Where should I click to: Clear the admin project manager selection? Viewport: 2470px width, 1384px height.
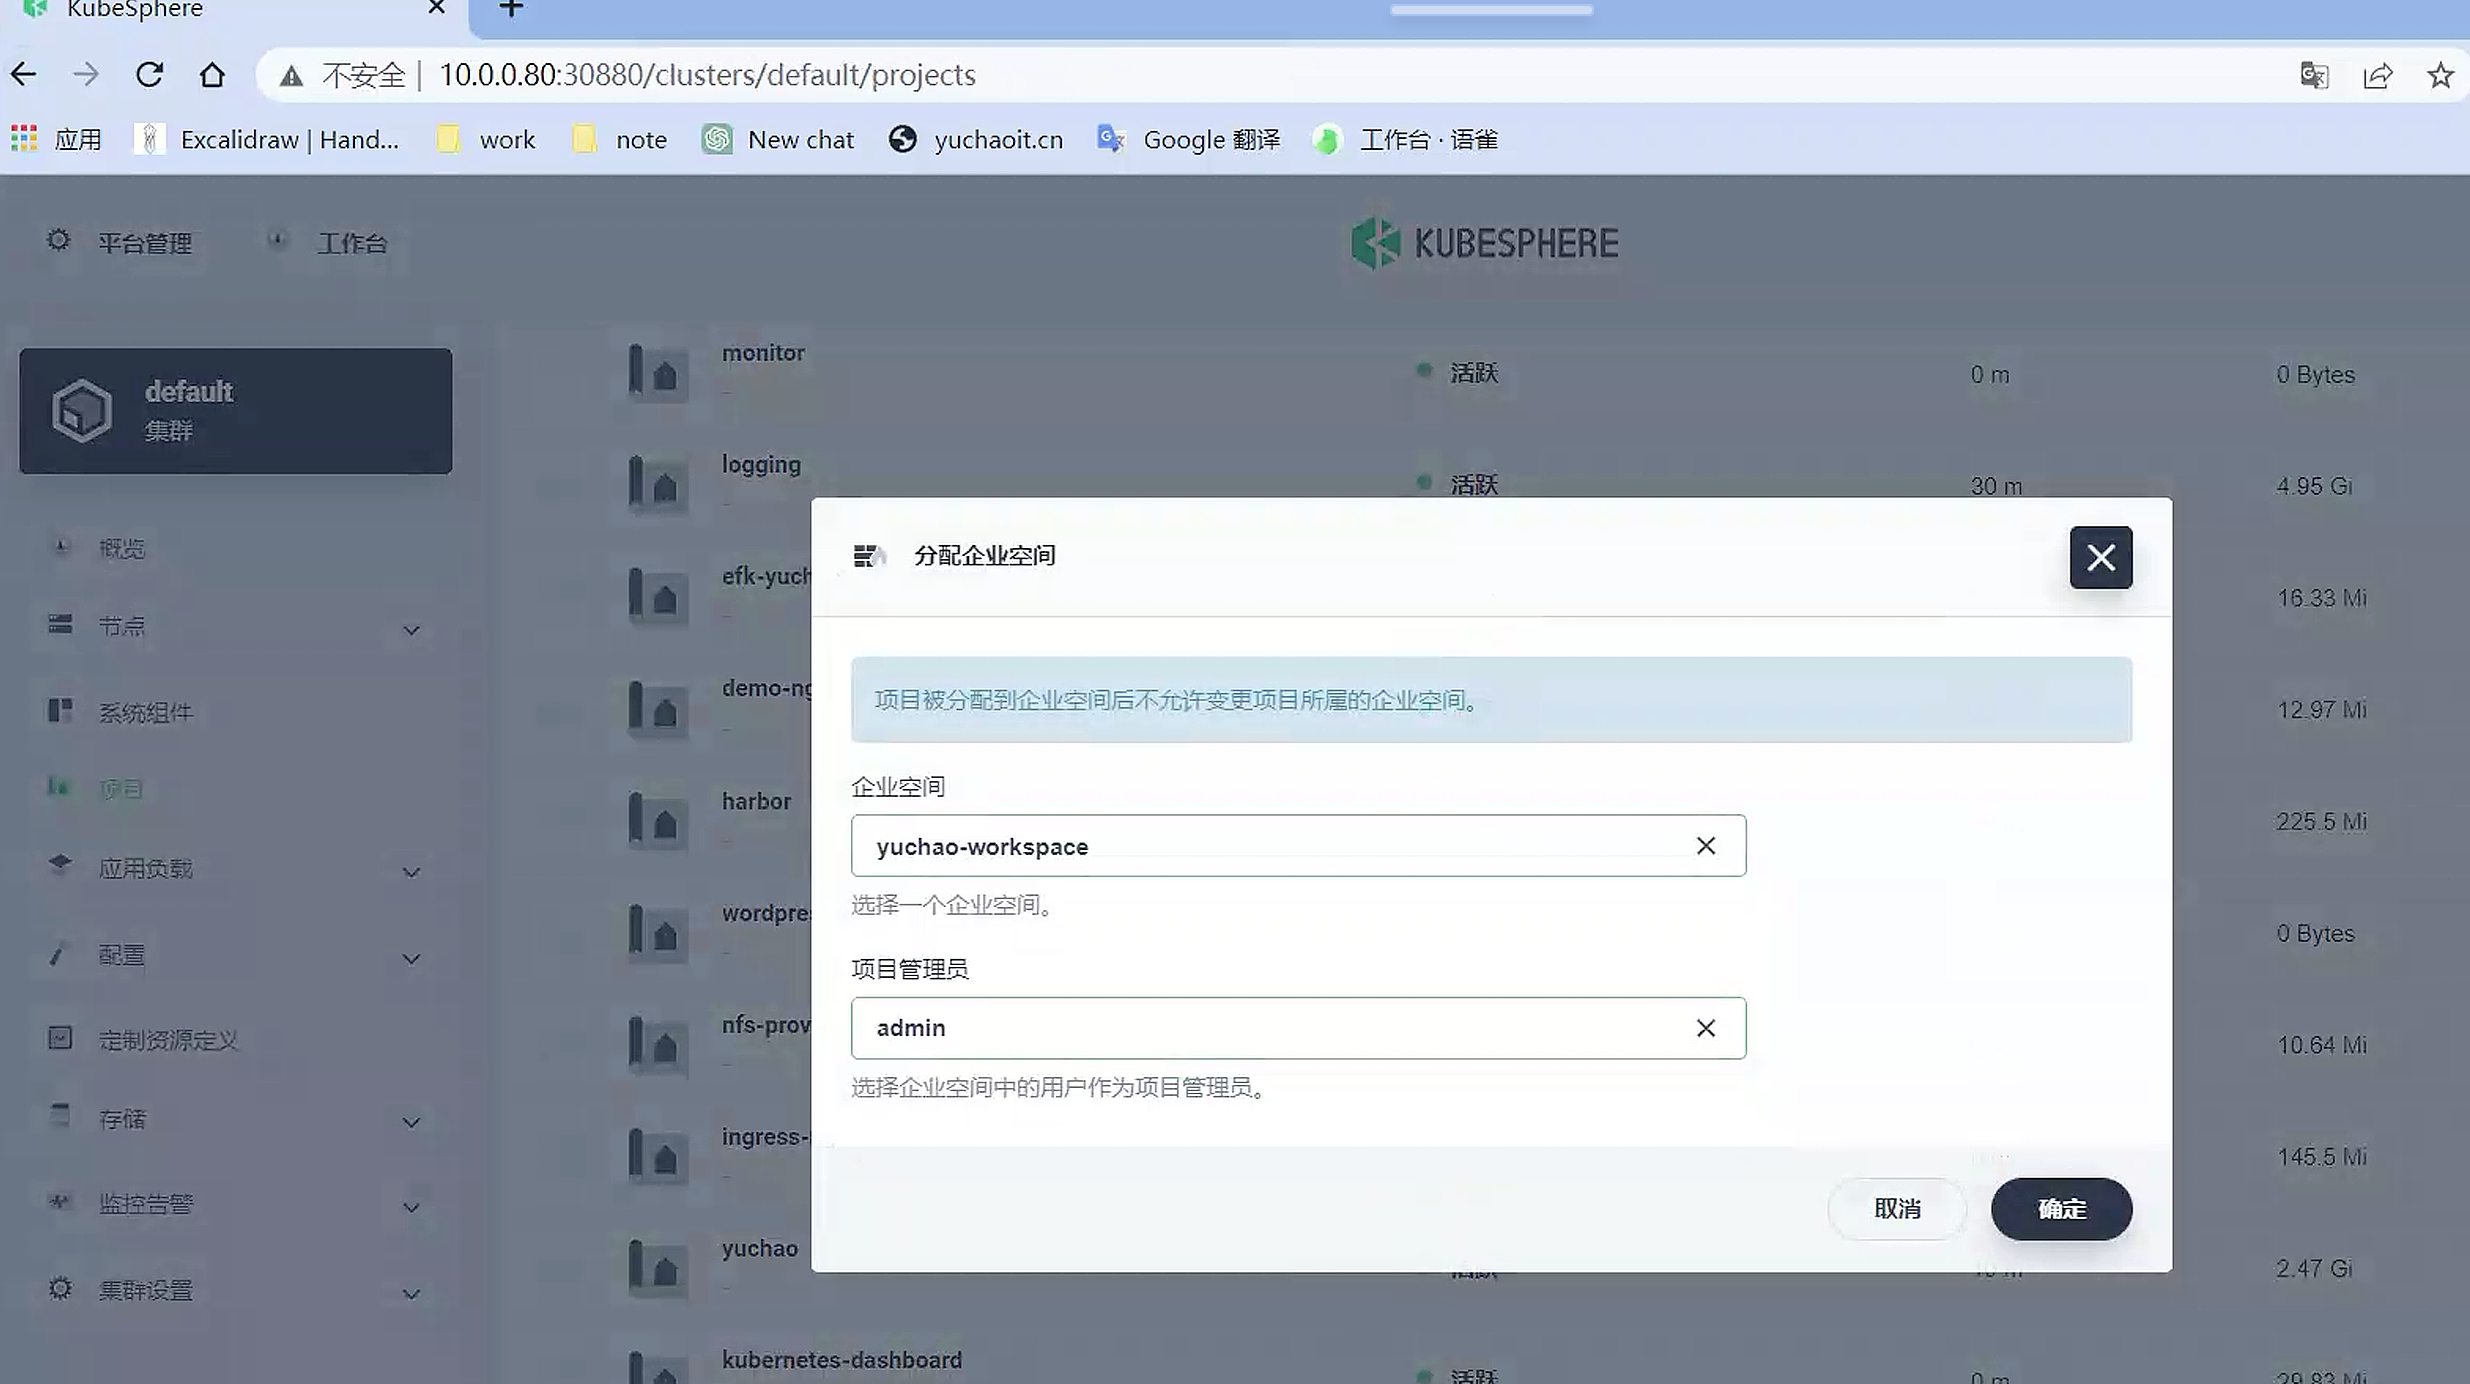click(x=1705, y=1028)
